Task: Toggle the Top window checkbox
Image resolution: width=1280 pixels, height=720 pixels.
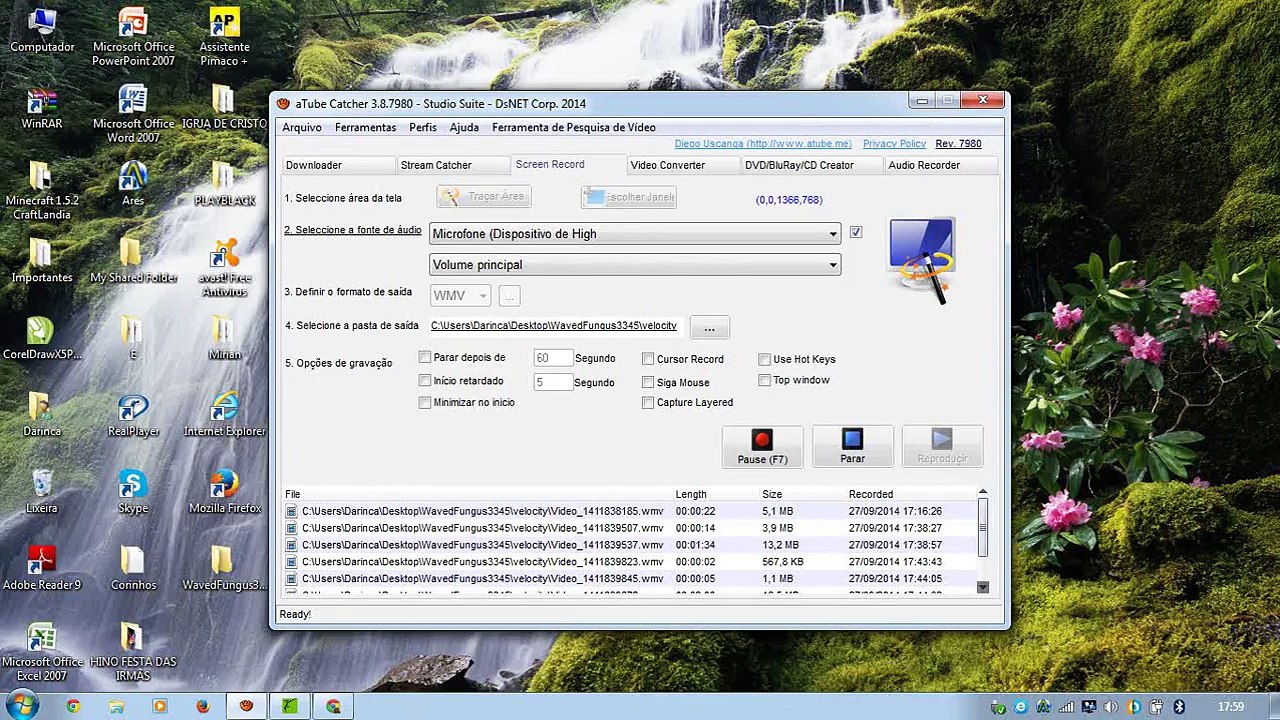Action: point(765,380)
